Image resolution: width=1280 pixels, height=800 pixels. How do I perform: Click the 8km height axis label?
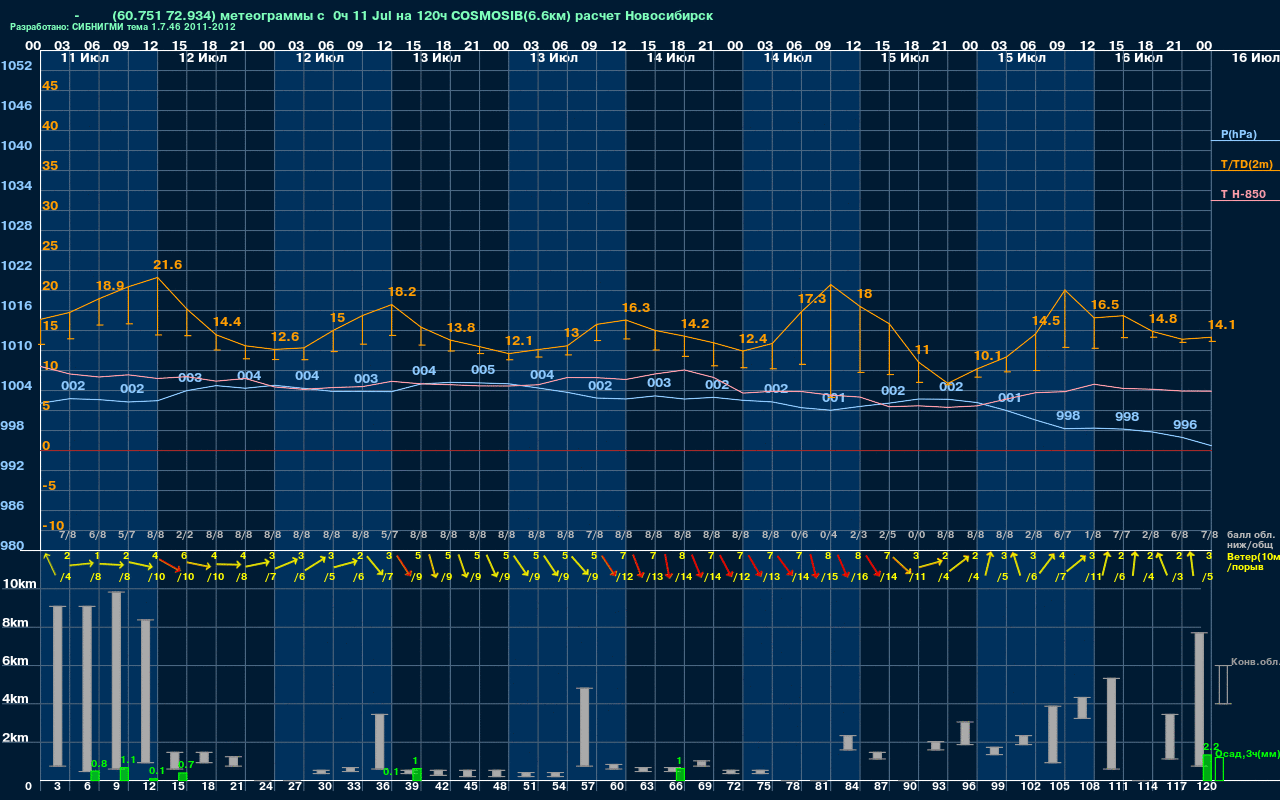pyautogui.click(x=17, y=623)
